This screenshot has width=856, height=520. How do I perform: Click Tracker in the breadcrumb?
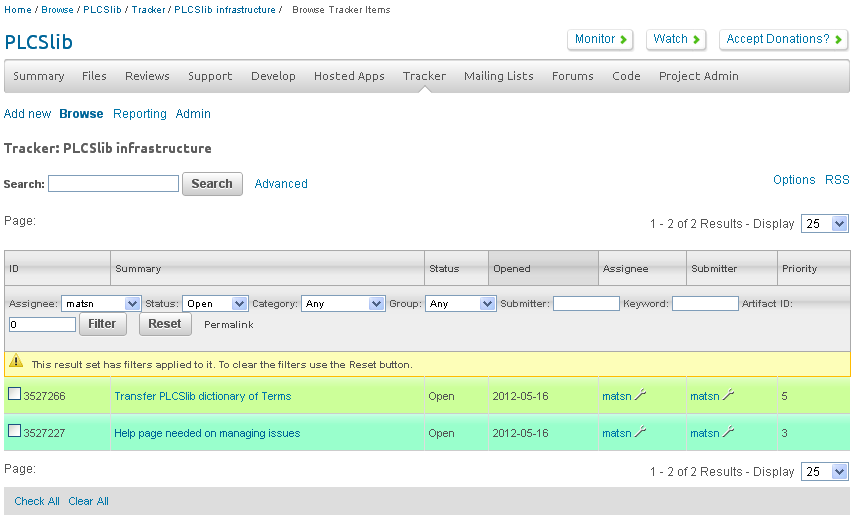tap(148, 10)
